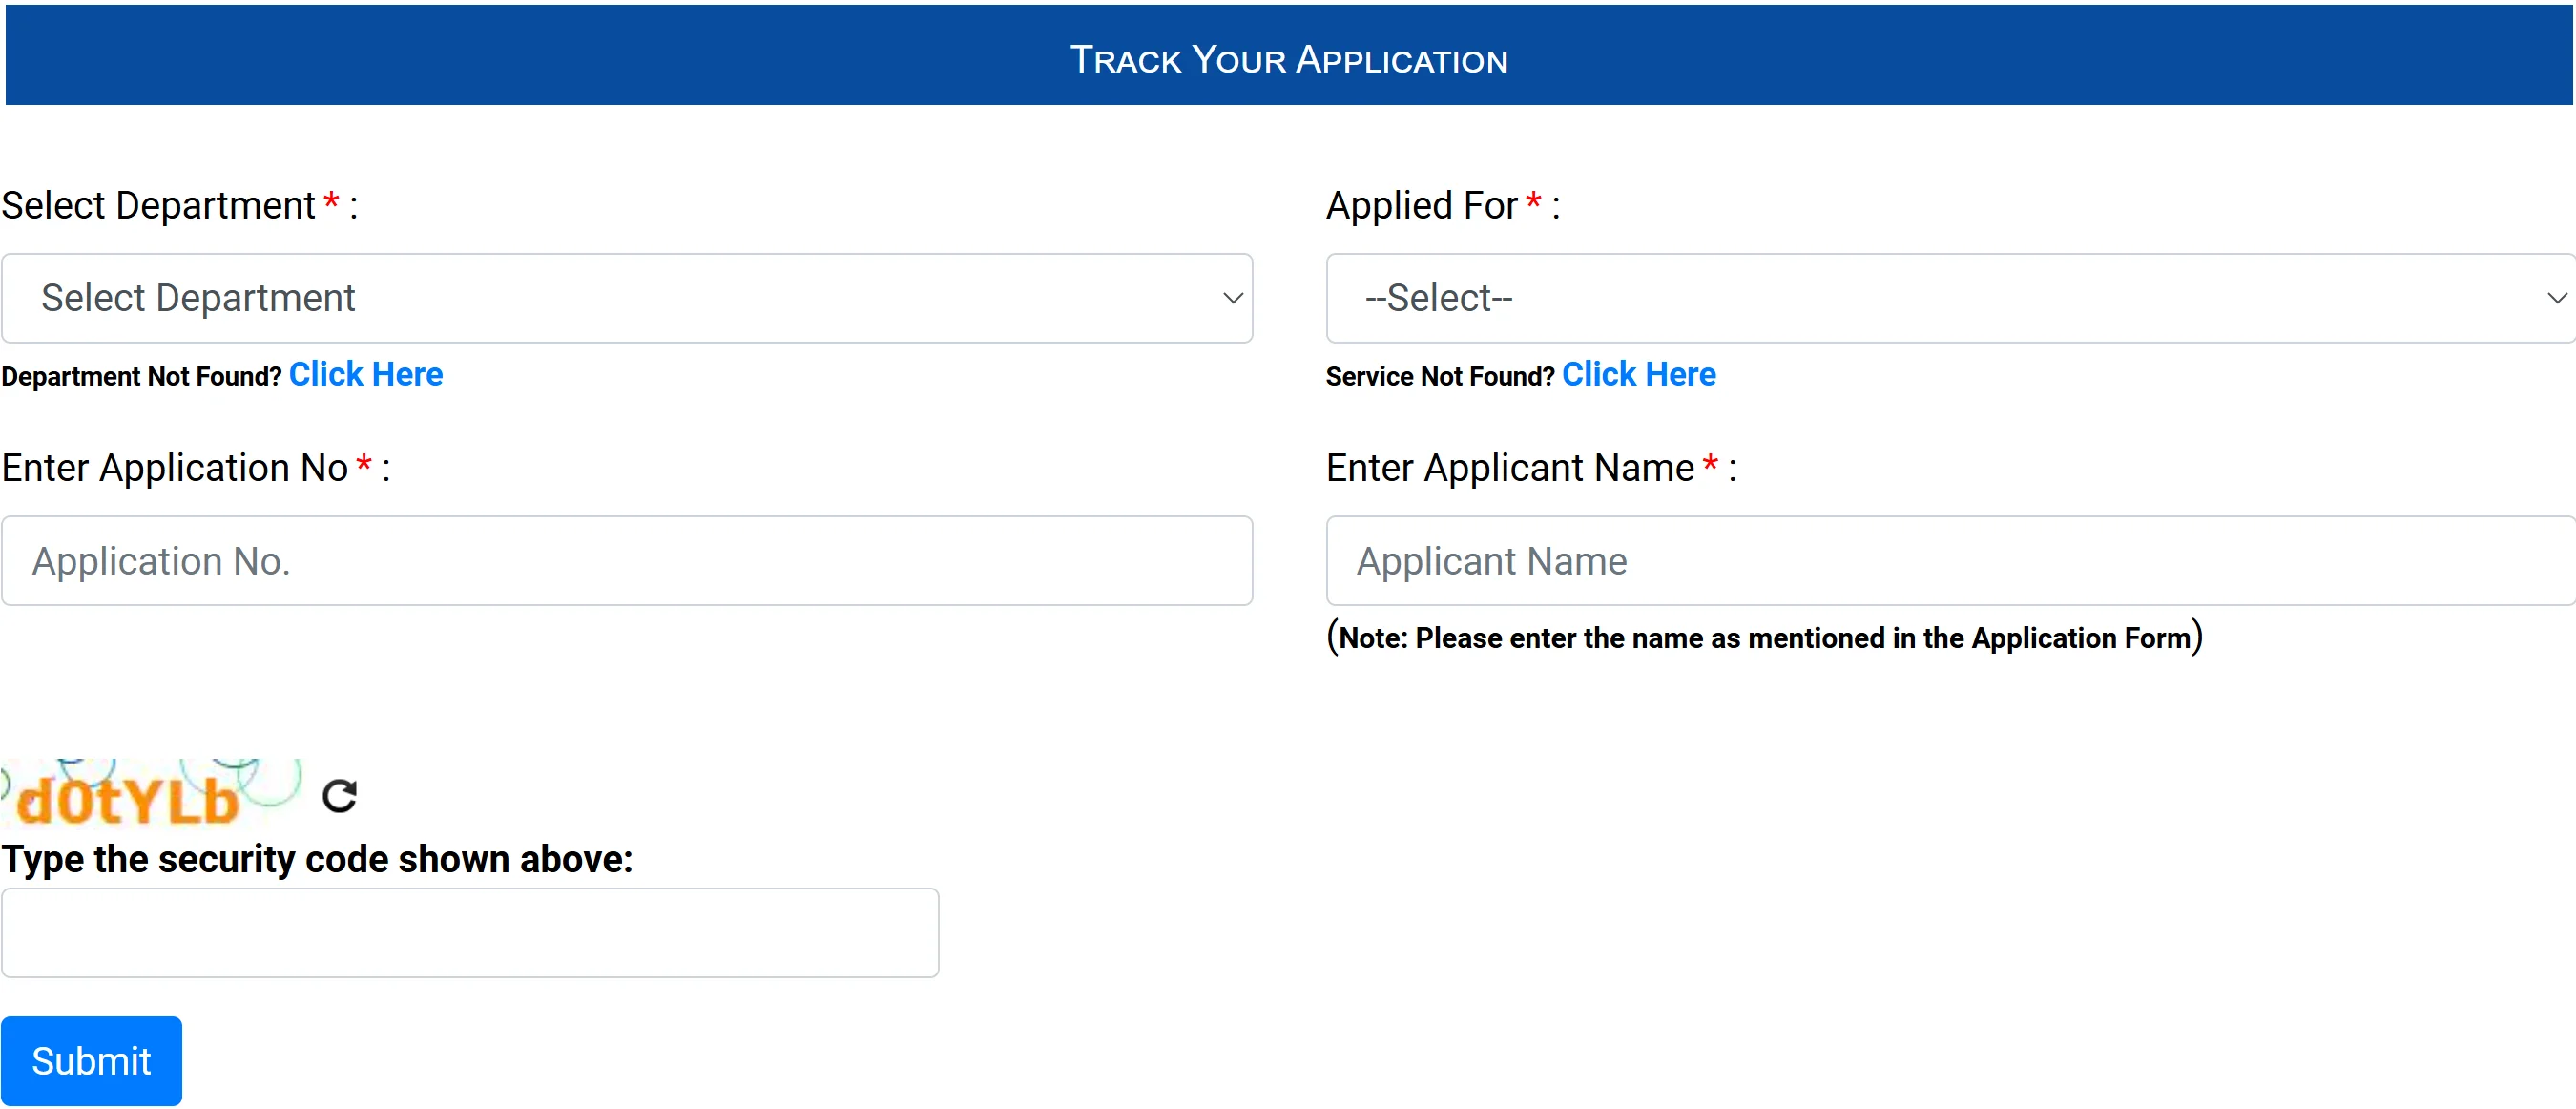Click the 'Service Not Found?' text
Screen dimensions: 2576x1109
pyautogui.click(x=1439, y=377)
